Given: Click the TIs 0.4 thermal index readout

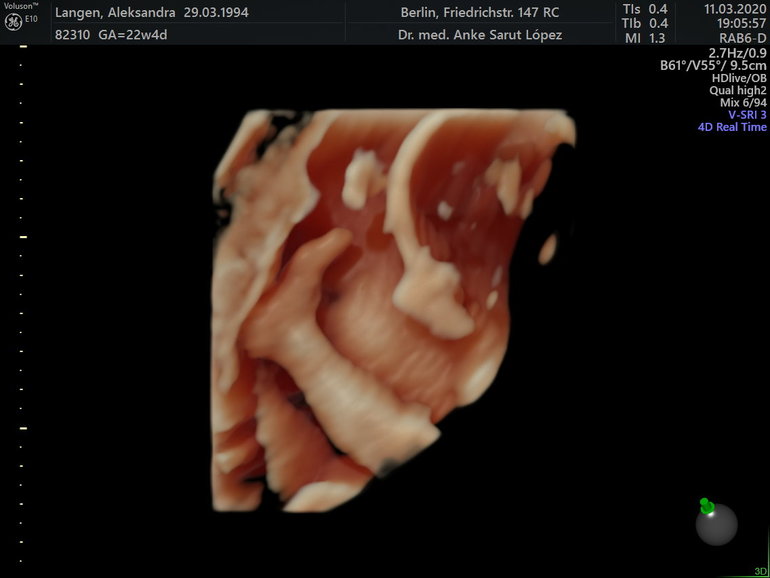Looking at the screenshot, I should (x=646, y=9).
